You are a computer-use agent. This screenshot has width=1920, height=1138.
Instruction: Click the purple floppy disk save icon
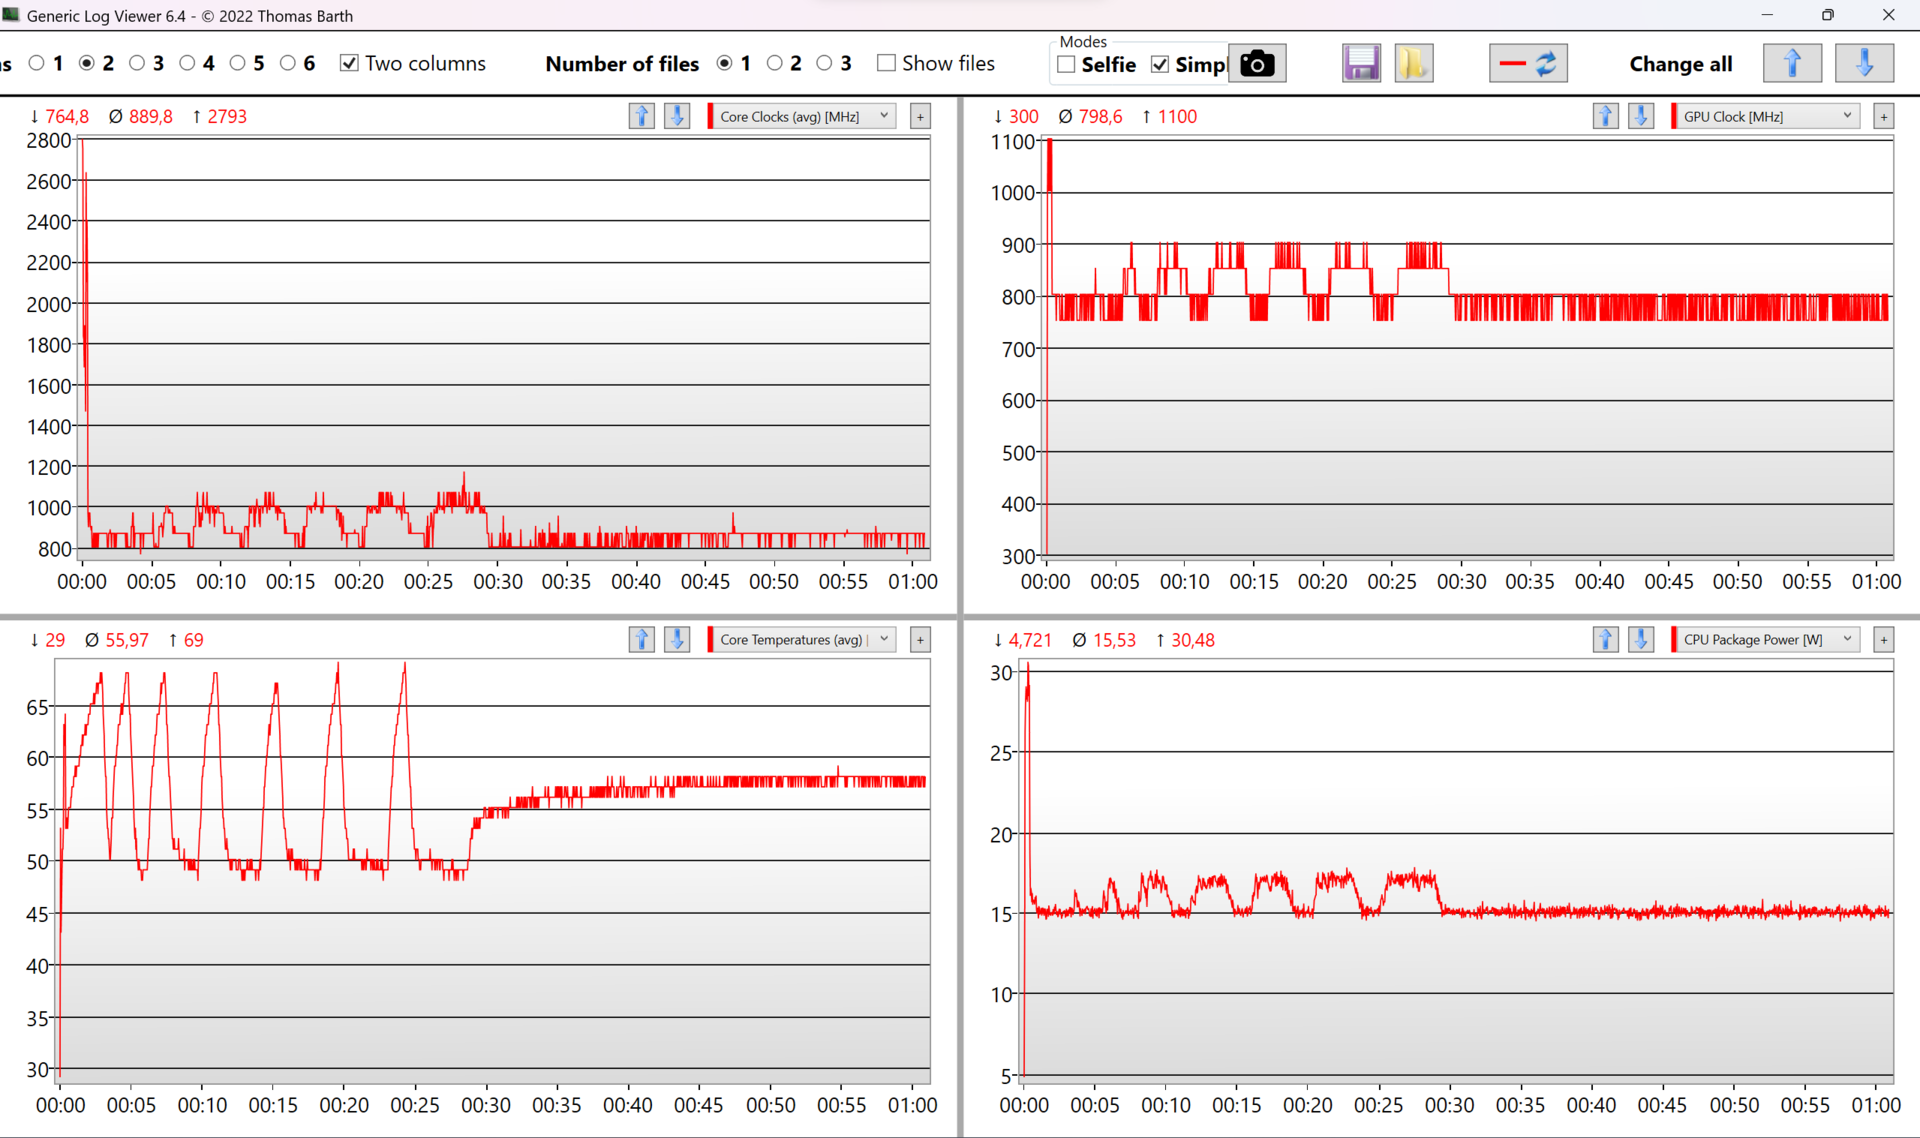click(1361, 64)
